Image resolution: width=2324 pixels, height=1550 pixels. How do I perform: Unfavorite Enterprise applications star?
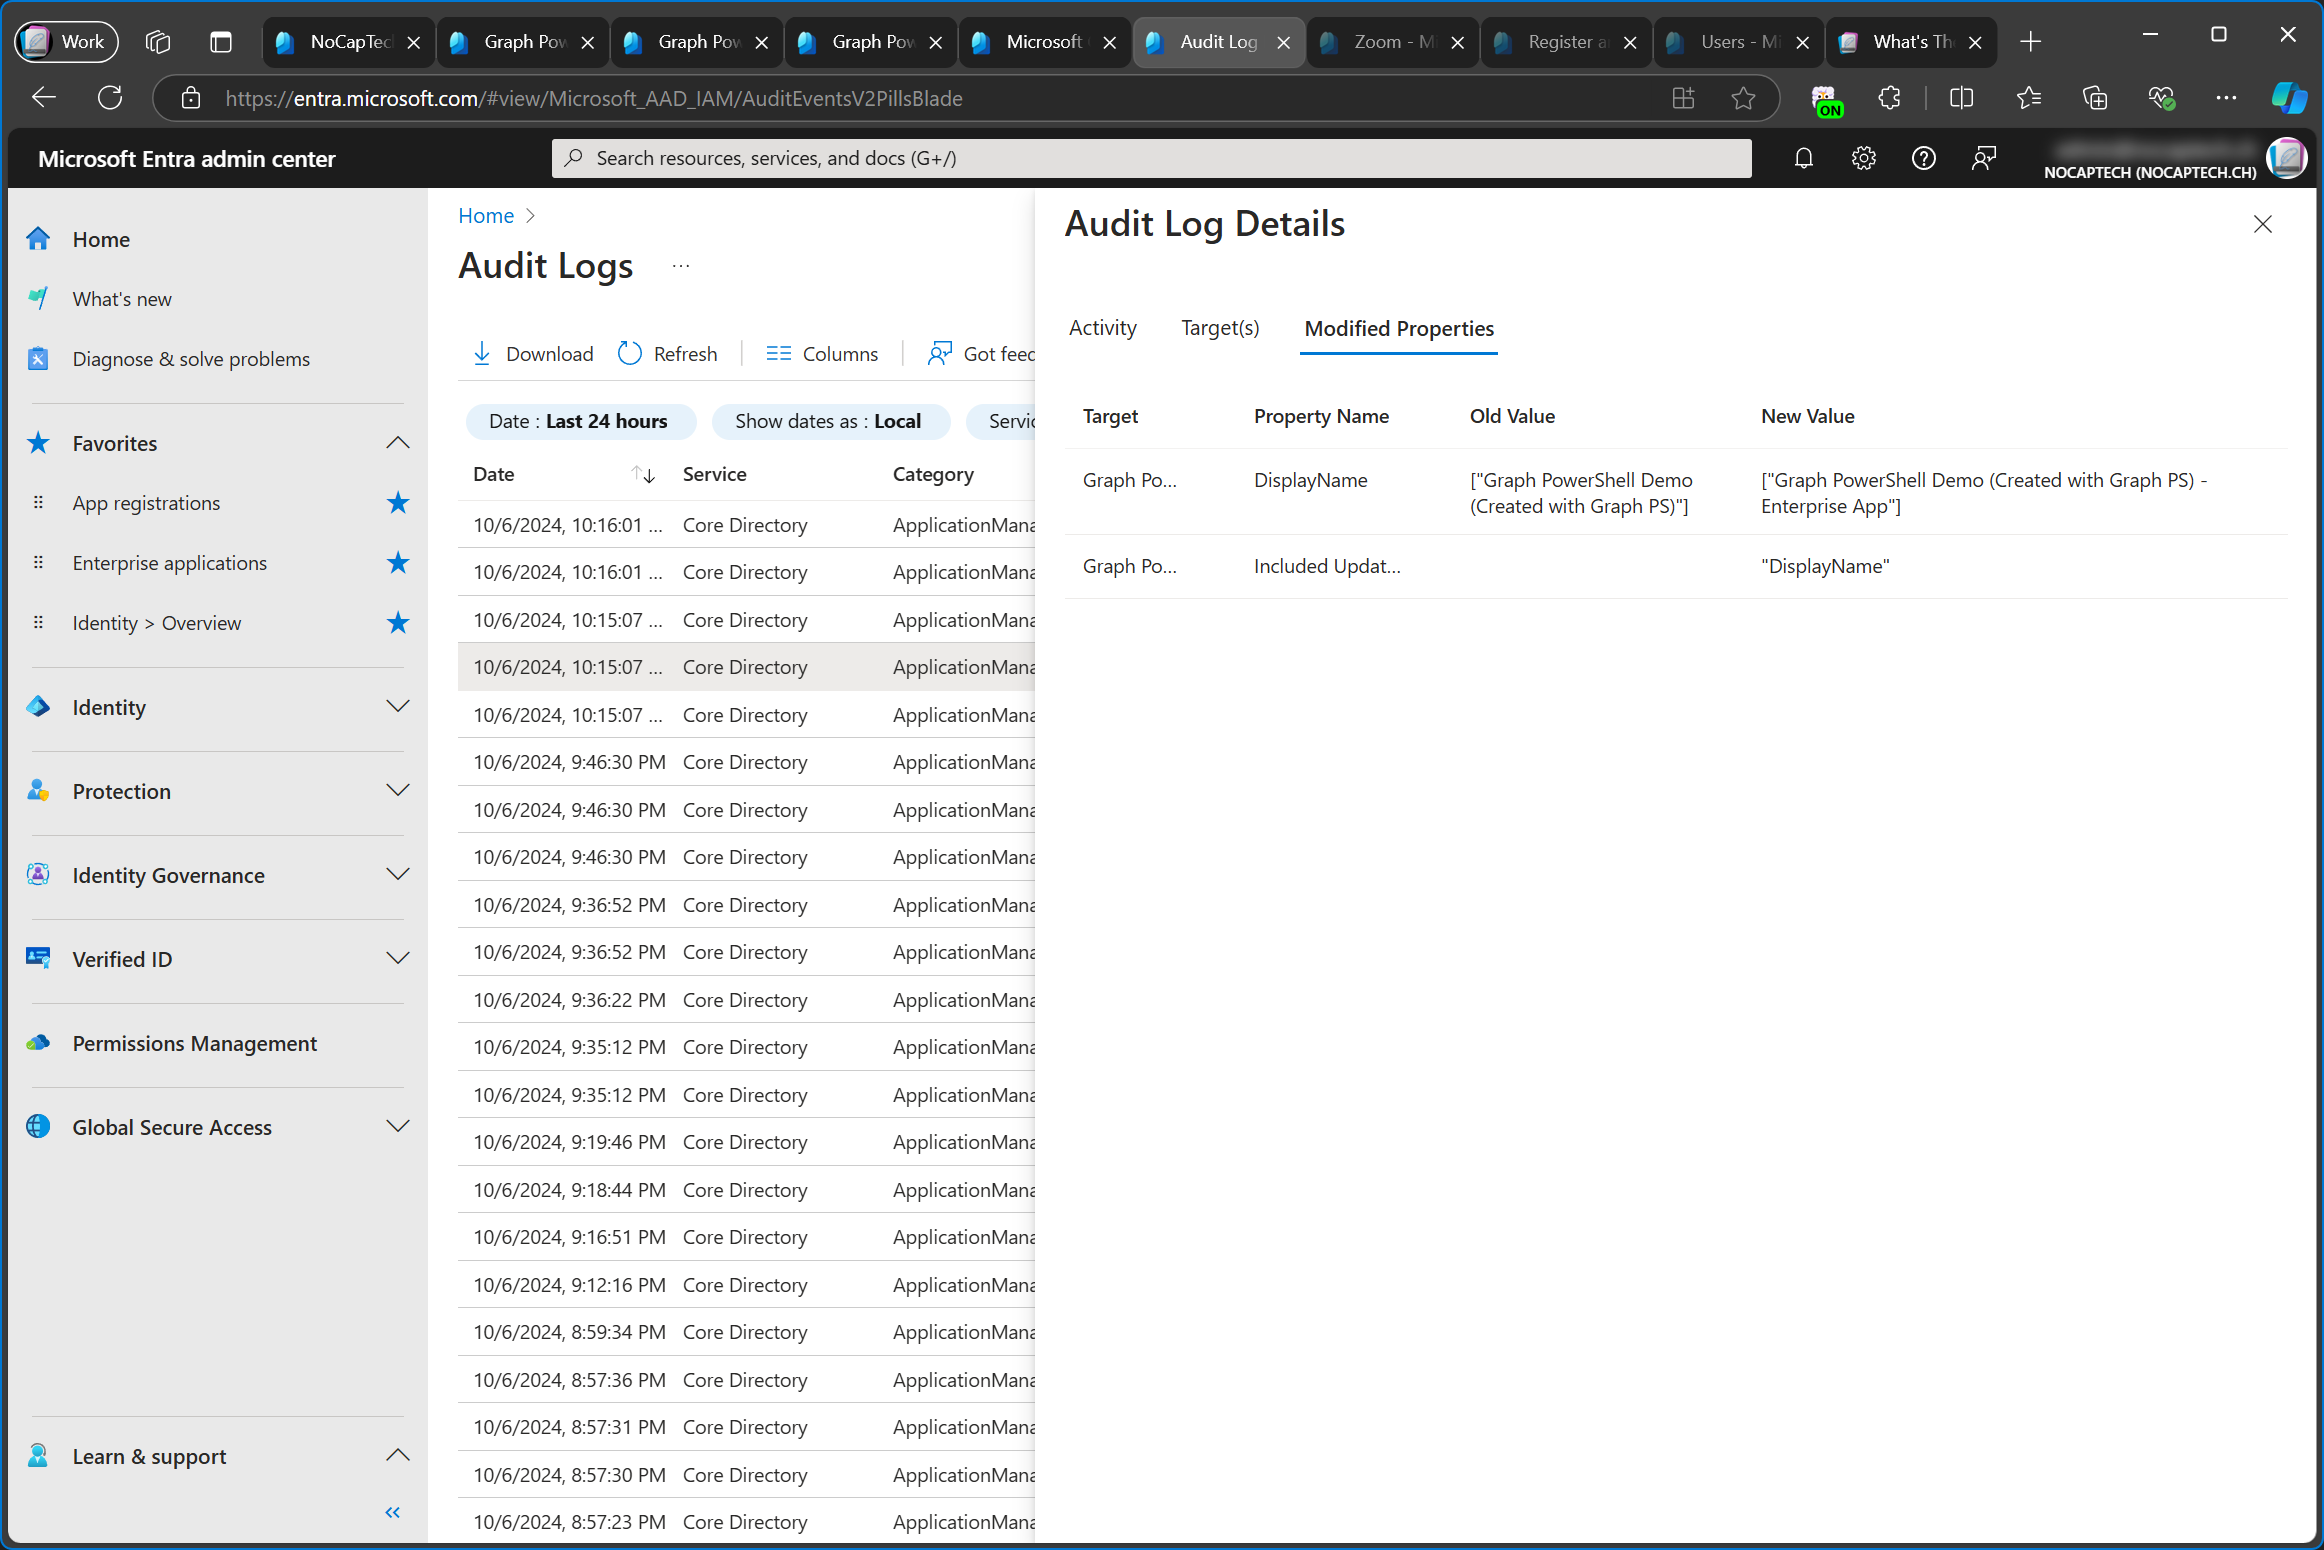[x=398, y=563]
